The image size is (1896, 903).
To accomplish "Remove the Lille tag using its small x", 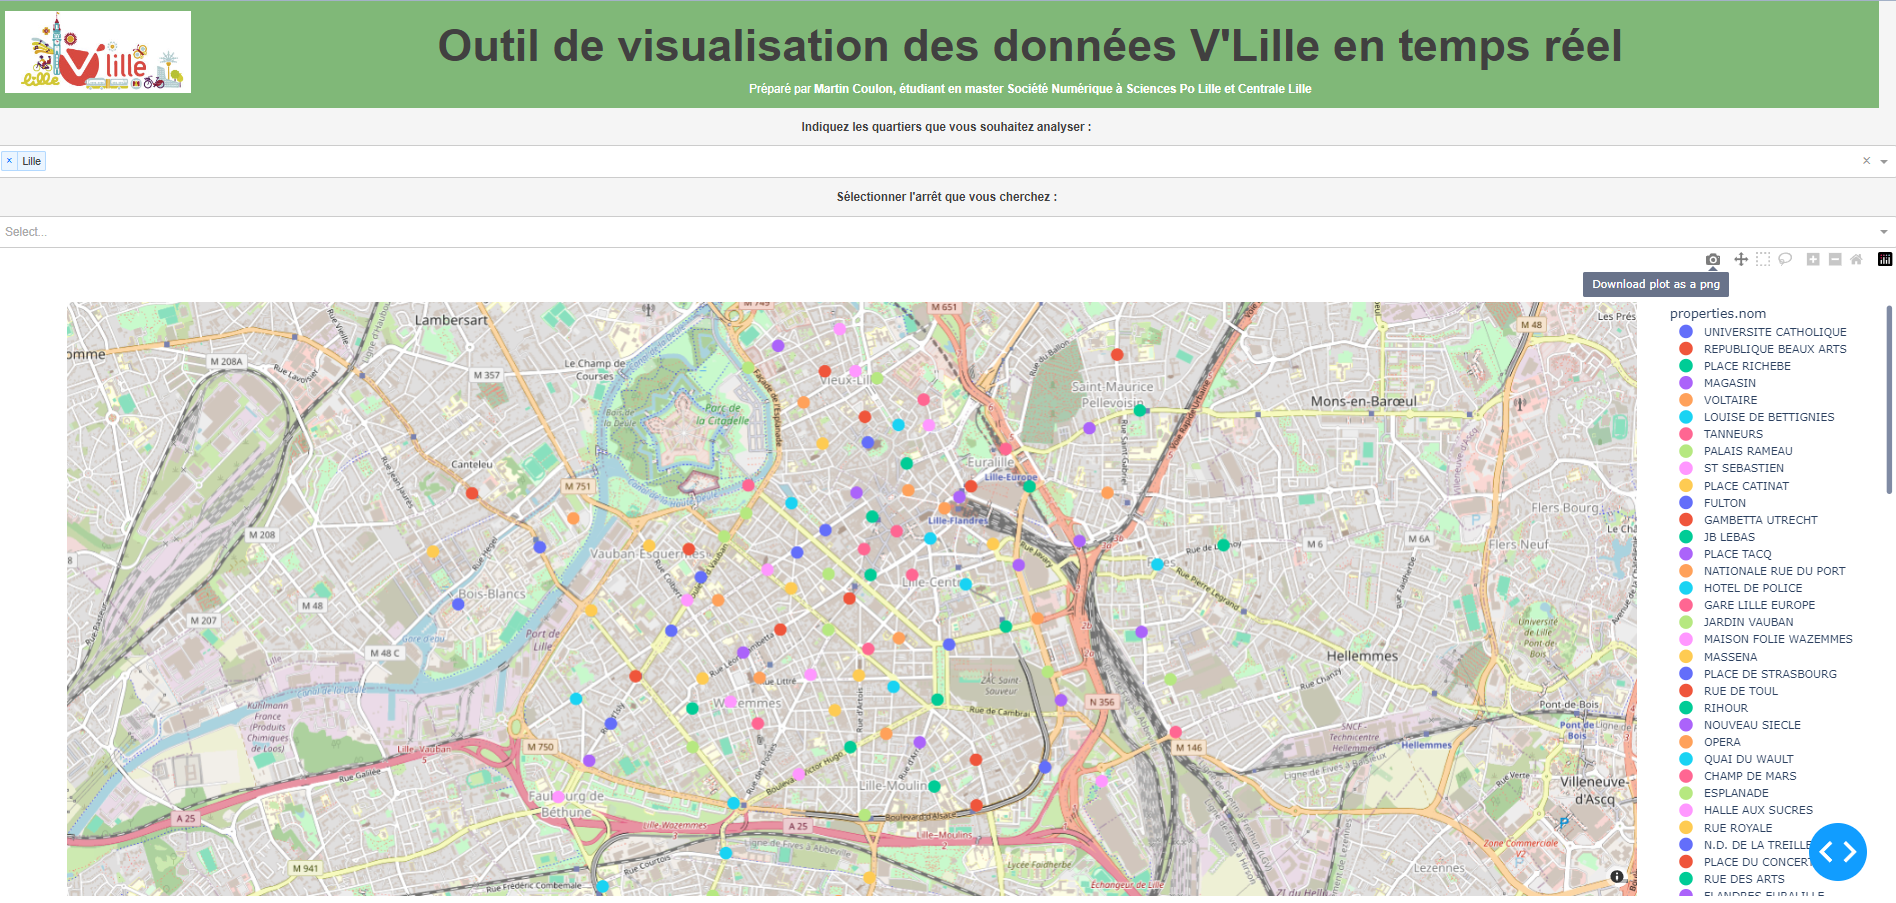I will coord(9,161).
